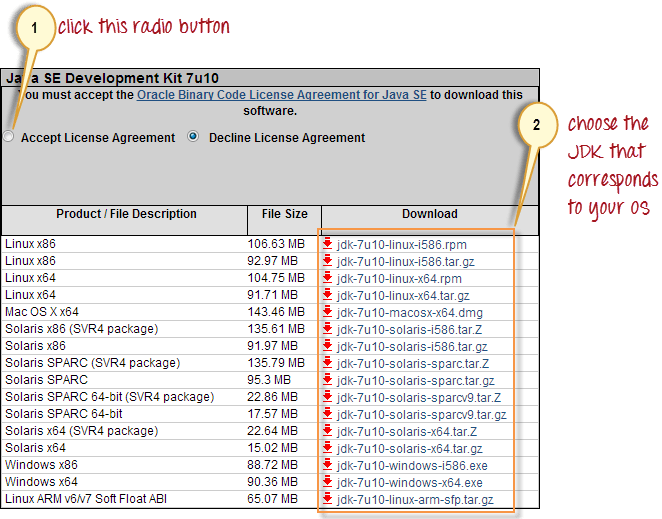
Task: Download jdk-7u10-solaris-x64.tar.Z file link
Action: tap(407, 432)
